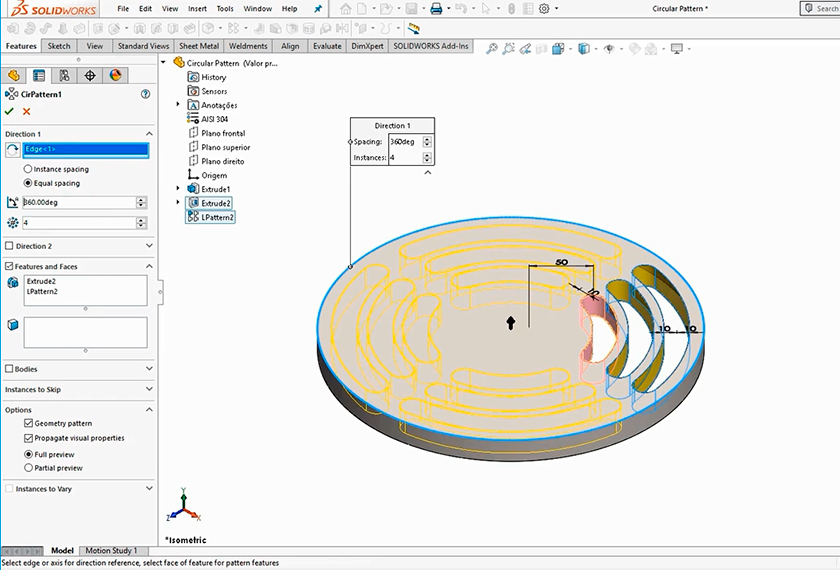
Task: Cancel the pattern with the orange X
Action: tap(27, 112)
